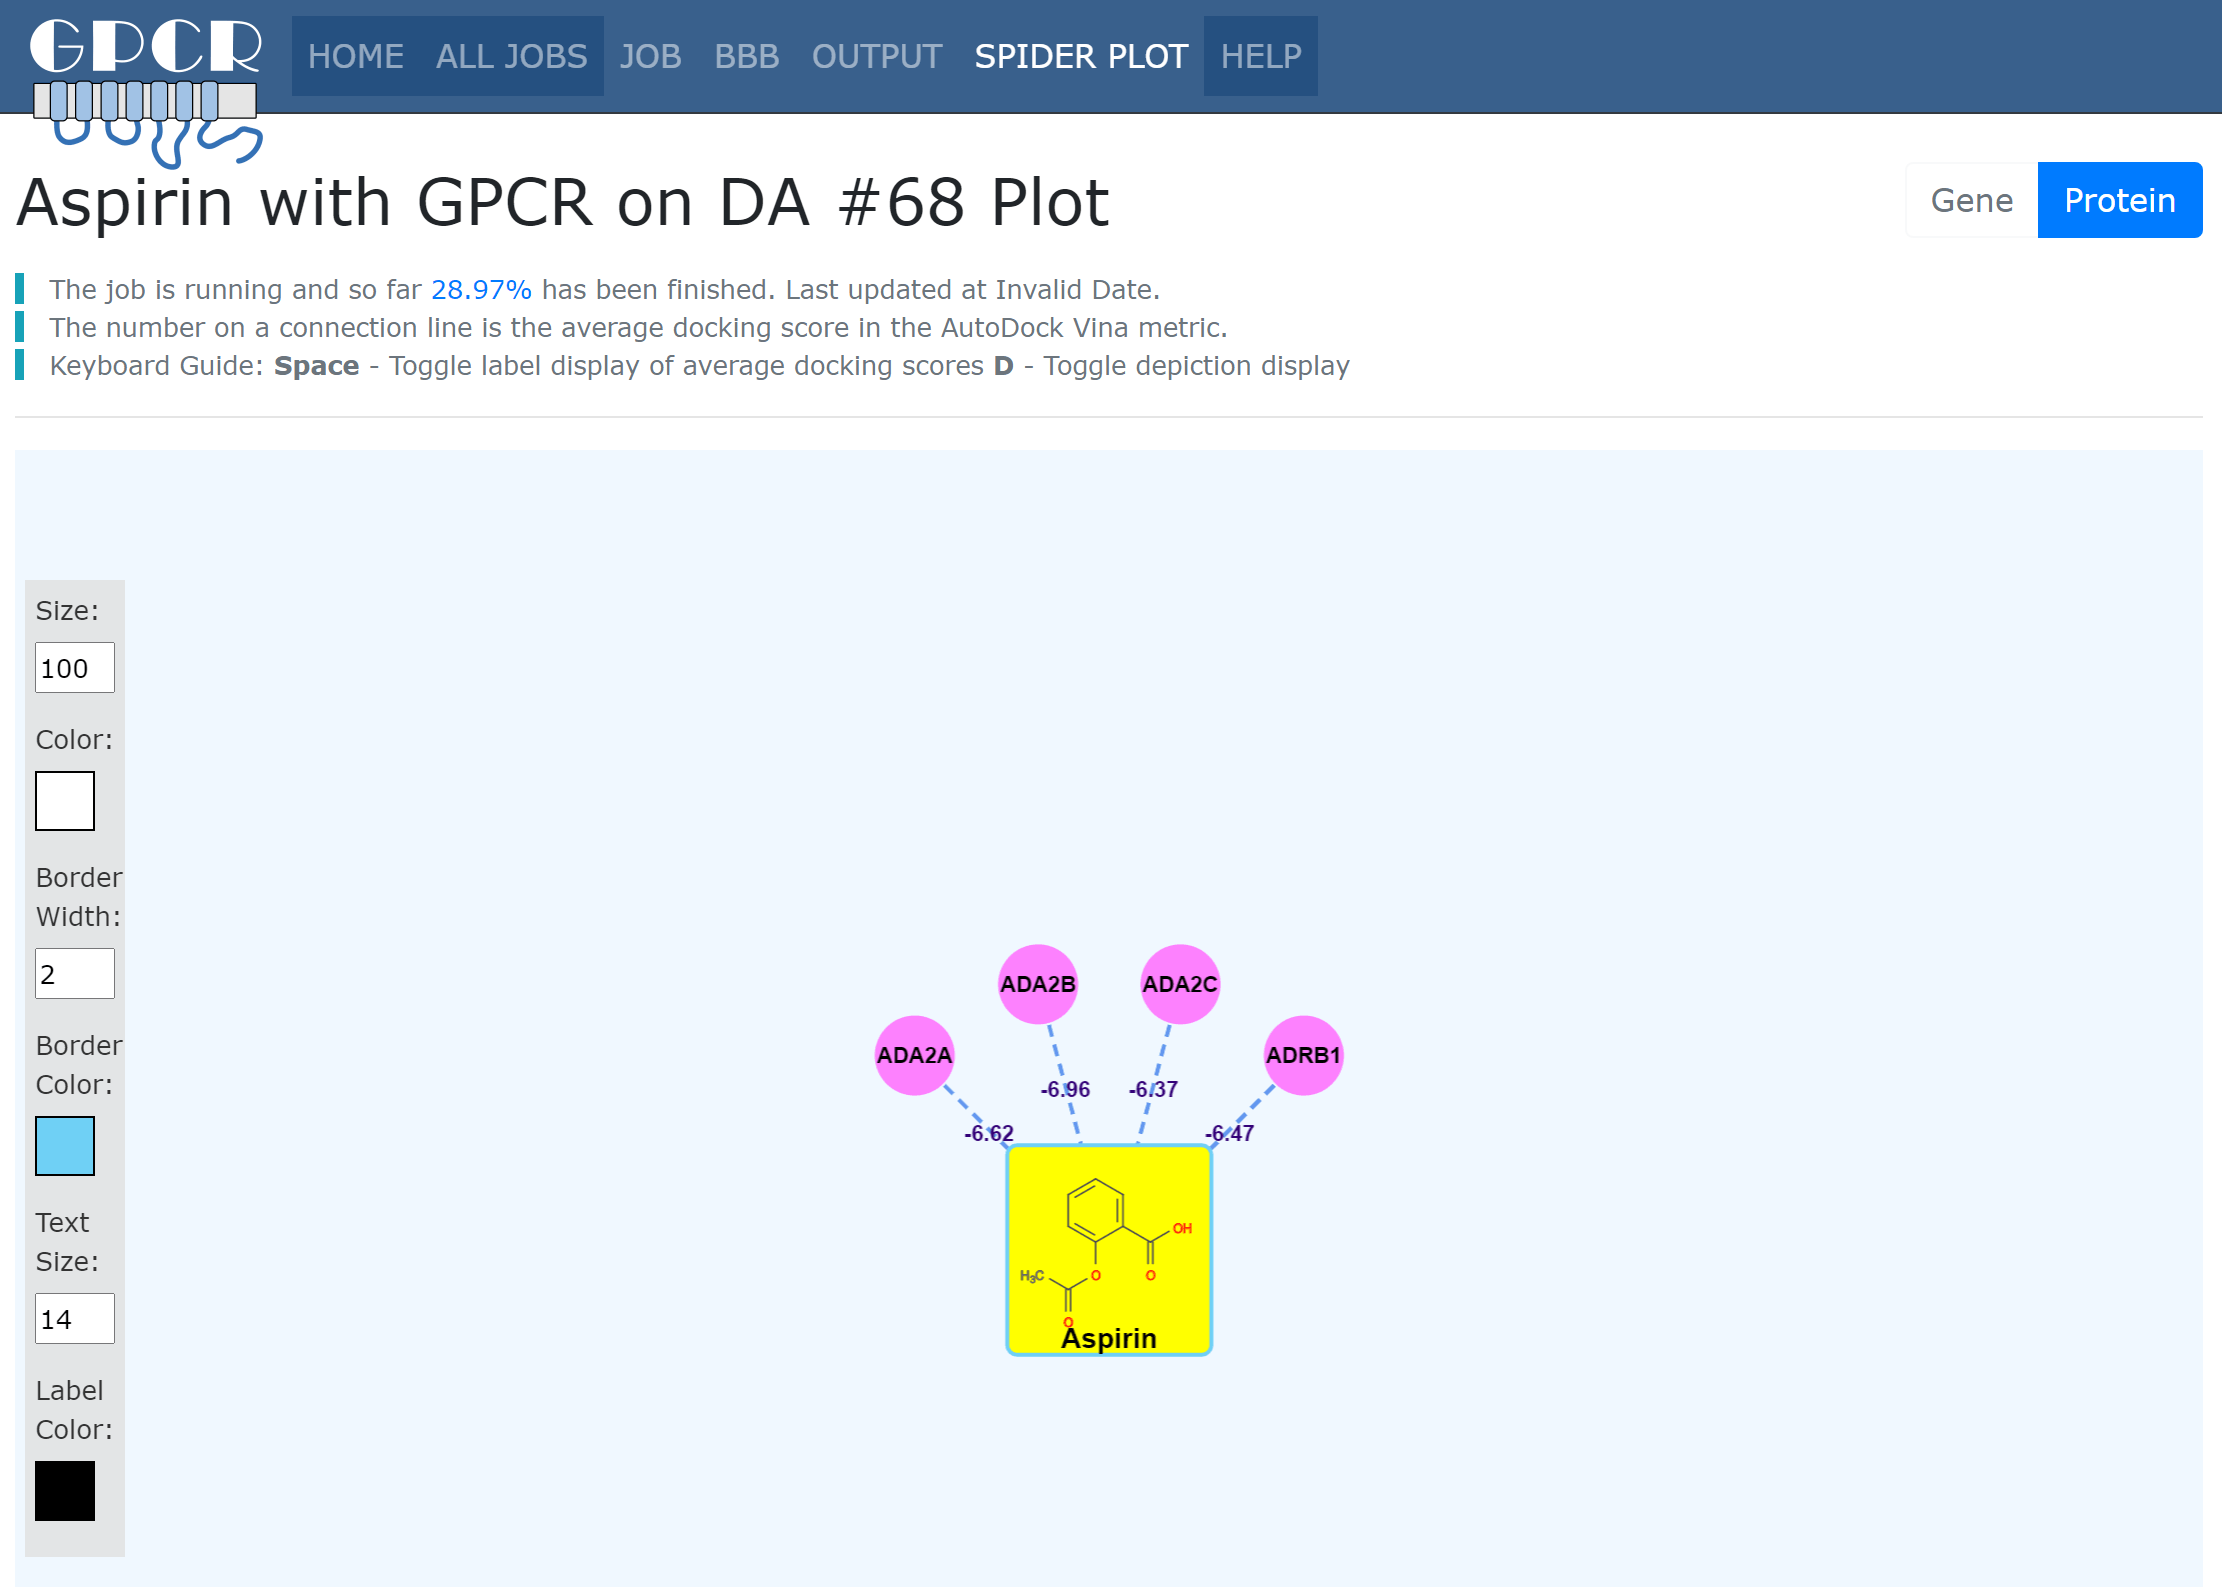Open the light blue Border Color swatch
This screenshot has width=2222, height=1587.
pyautogui.click(x=65, y=1146)
